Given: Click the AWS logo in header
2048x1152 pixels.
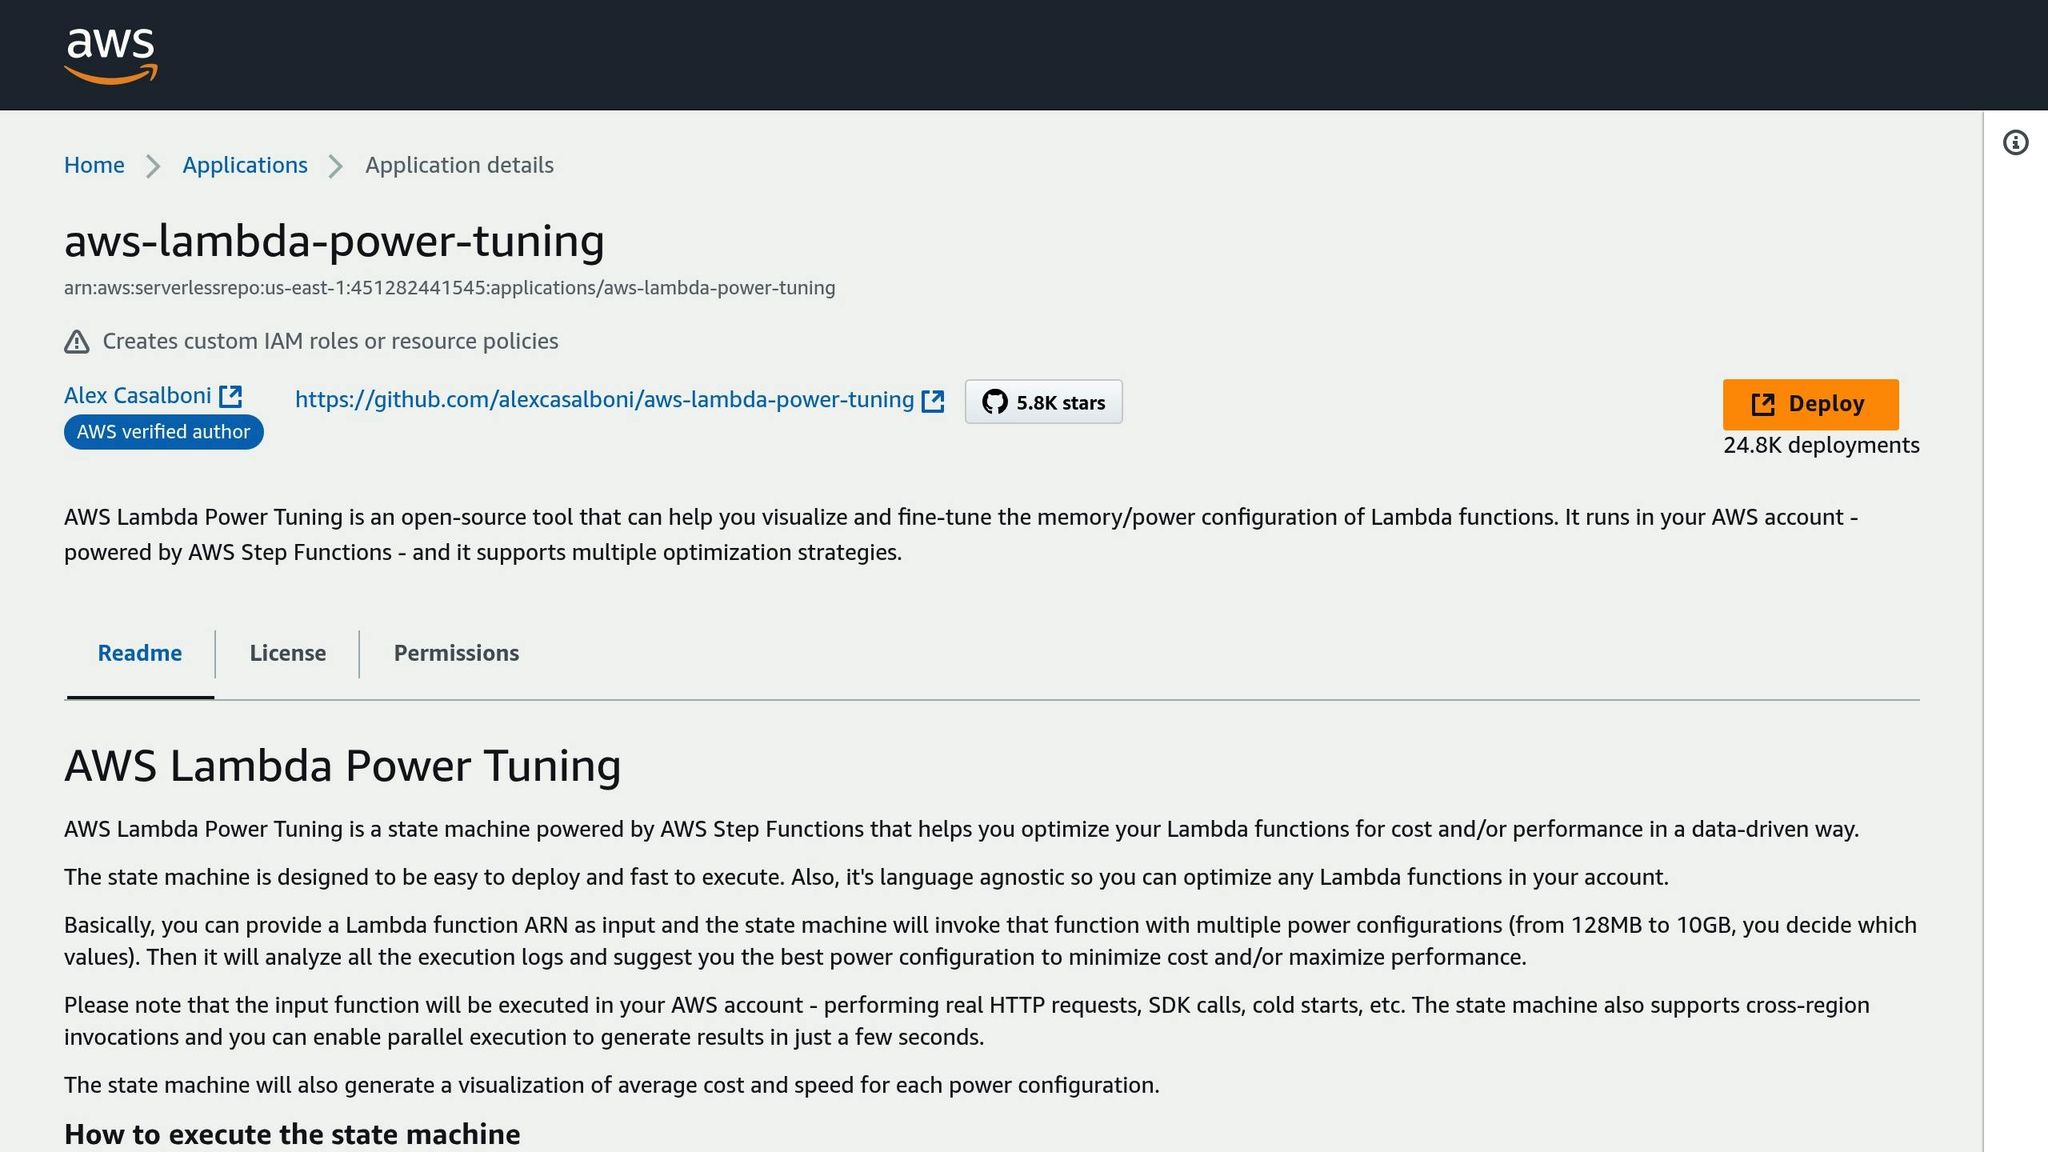Looking at the screenshot, I should (x=110, y=55).
